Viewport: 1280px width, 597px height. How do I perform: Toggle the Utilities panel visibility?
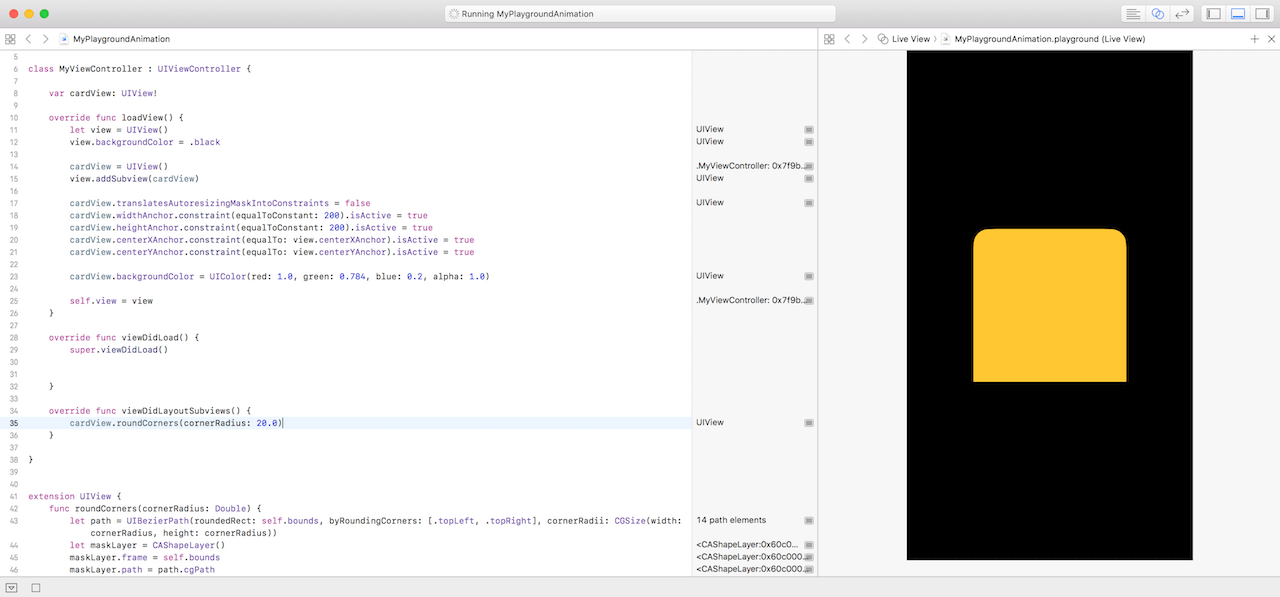(1261, 14)
